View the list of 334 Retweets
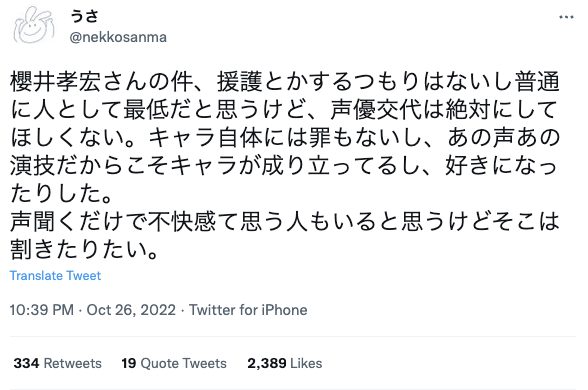 tap(57, 363)
